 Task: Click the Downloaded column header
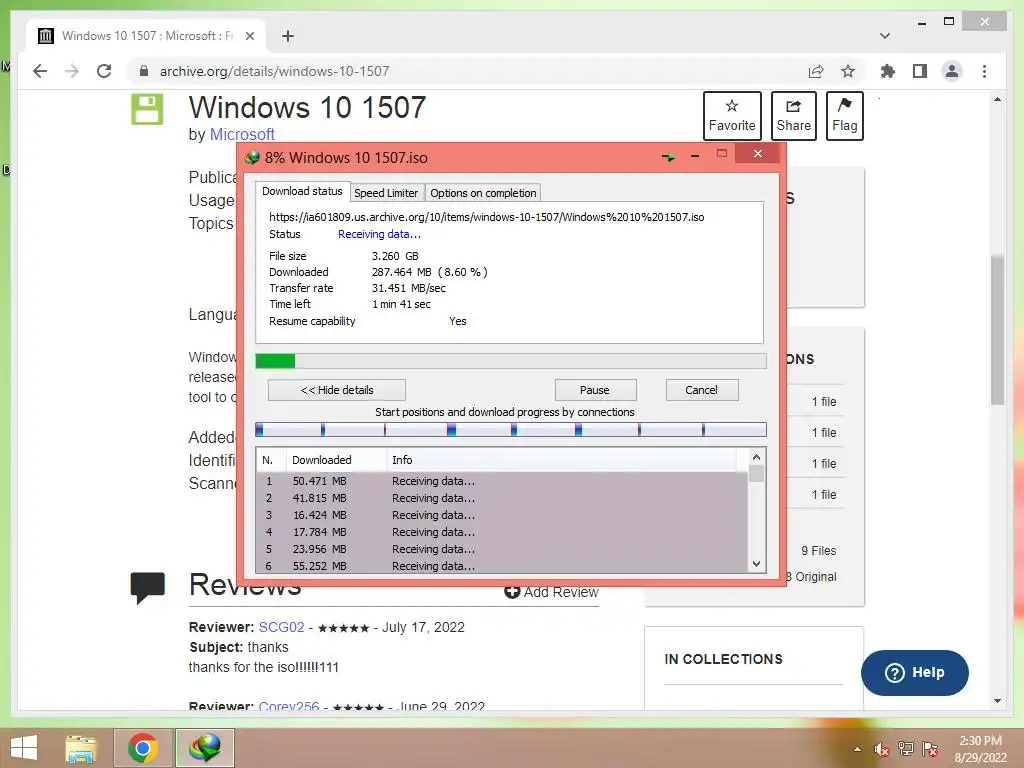[336, 460]
